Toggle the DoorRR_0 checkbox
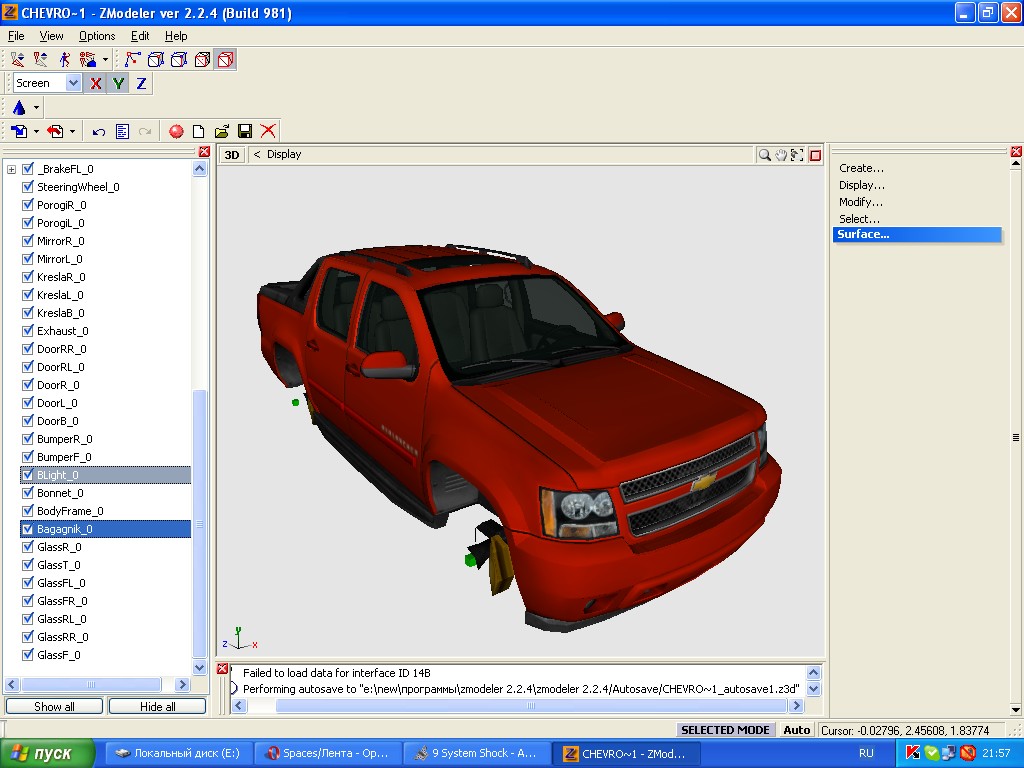1024x768 pixels. tap(27, 349)
